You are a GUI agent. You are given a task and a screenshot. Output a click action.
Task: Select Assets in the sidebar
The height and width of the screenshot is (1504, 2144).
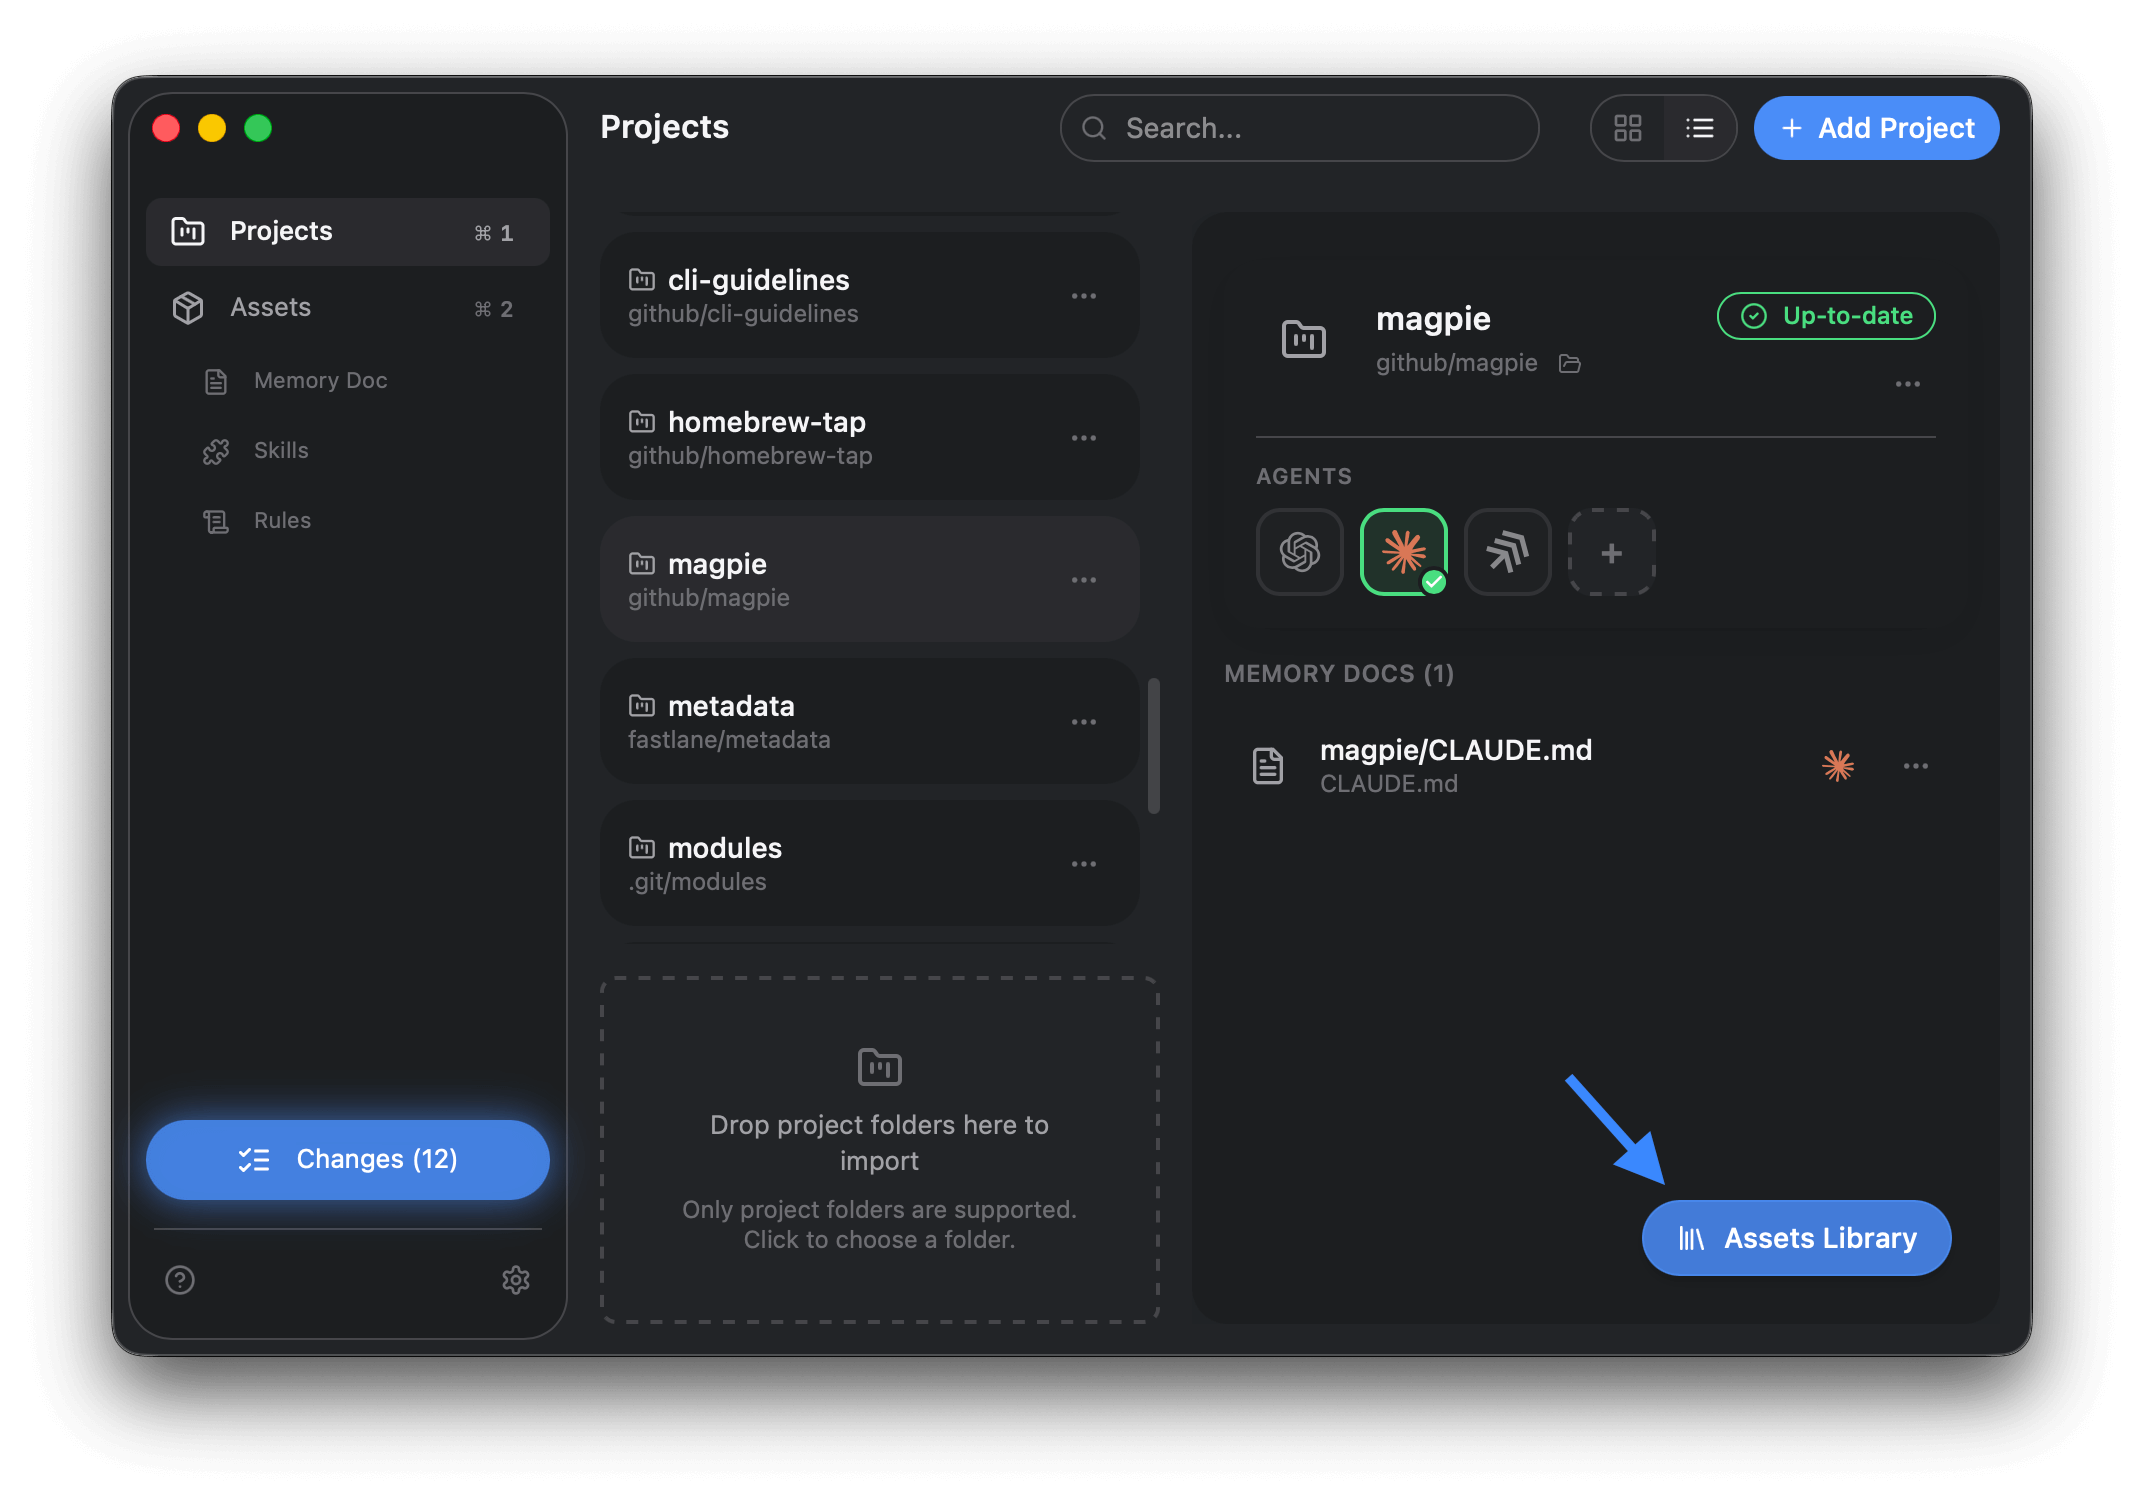[270, 307]
